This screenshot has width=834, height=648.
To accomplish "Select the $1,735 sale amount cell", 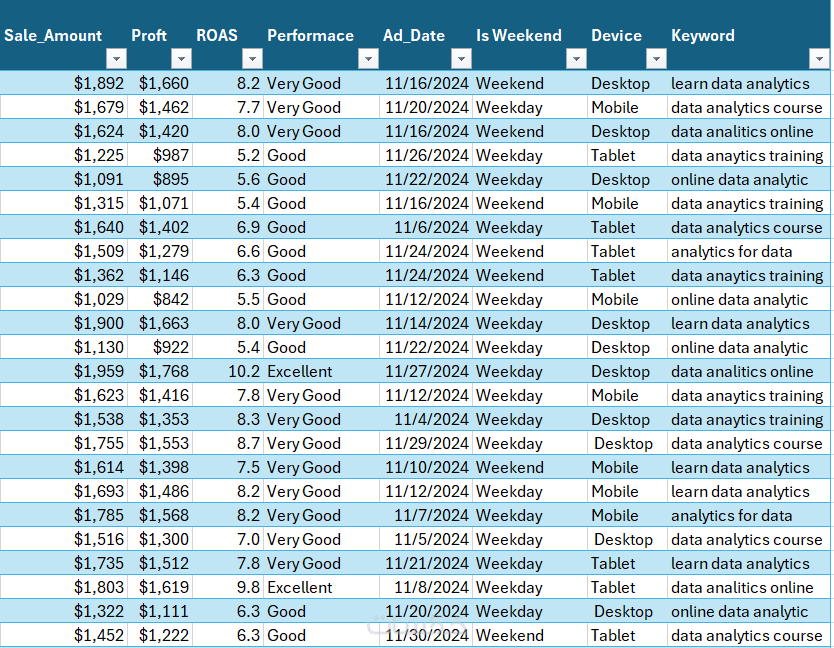I will [x=64, y=563].
